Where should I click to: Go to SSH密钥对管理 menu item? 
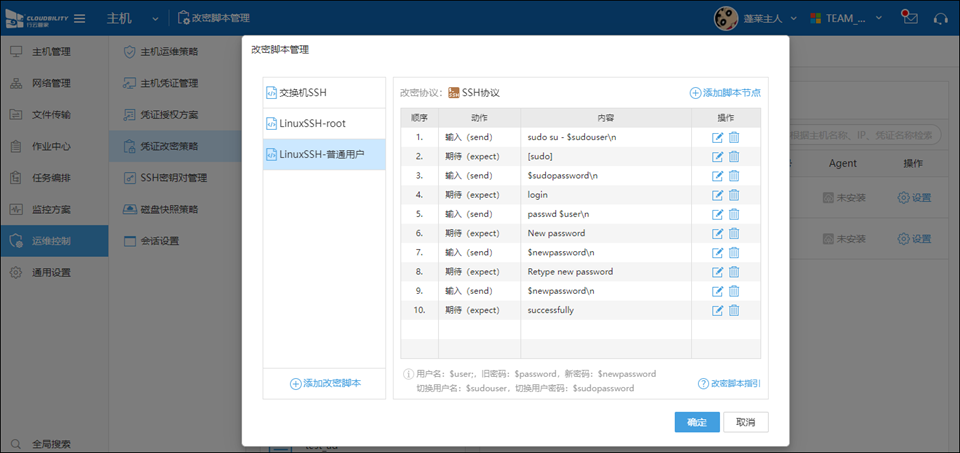pyautogui.click(x=172, y=178)
